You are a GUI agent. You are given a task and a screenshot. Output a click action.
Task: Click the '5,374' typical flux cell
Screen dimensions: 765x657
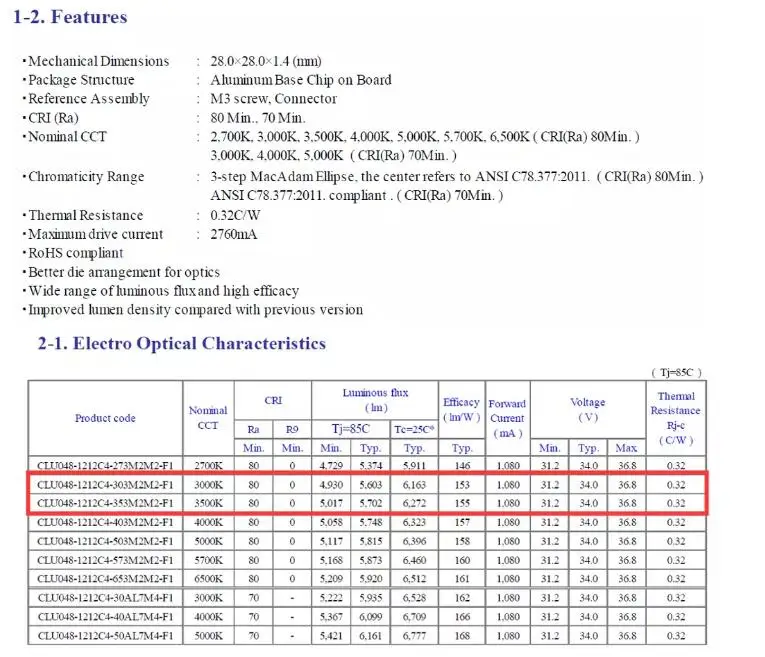point(371,466)
